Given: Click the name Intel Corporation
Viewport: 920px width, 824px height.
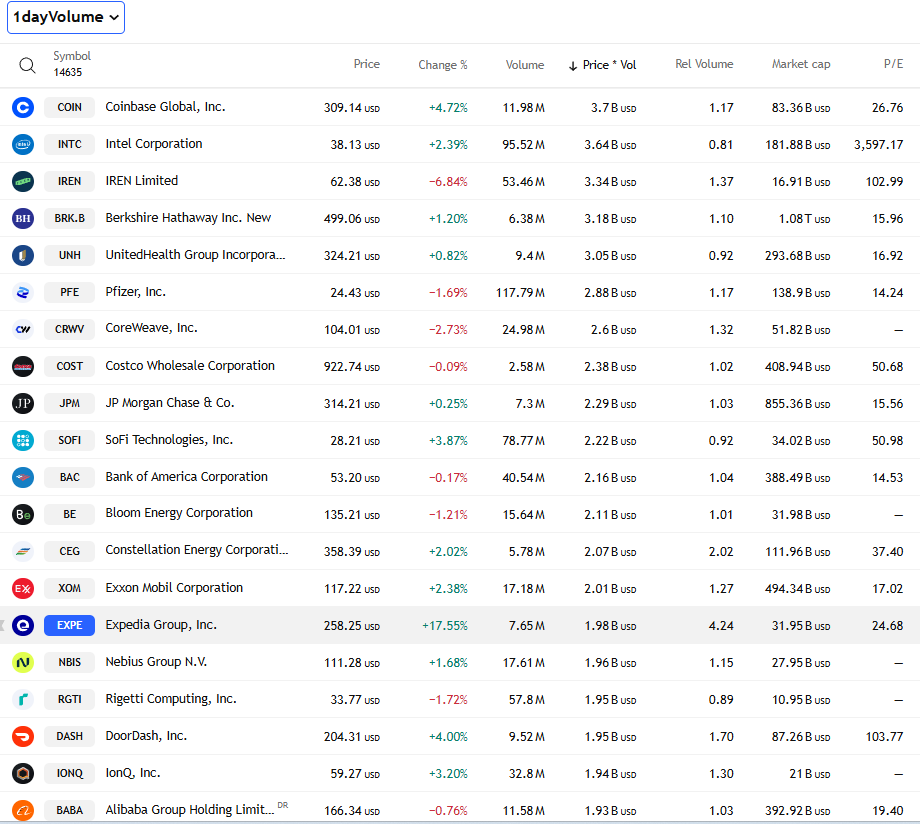Looking at the screenshot, I should point(154,144).
